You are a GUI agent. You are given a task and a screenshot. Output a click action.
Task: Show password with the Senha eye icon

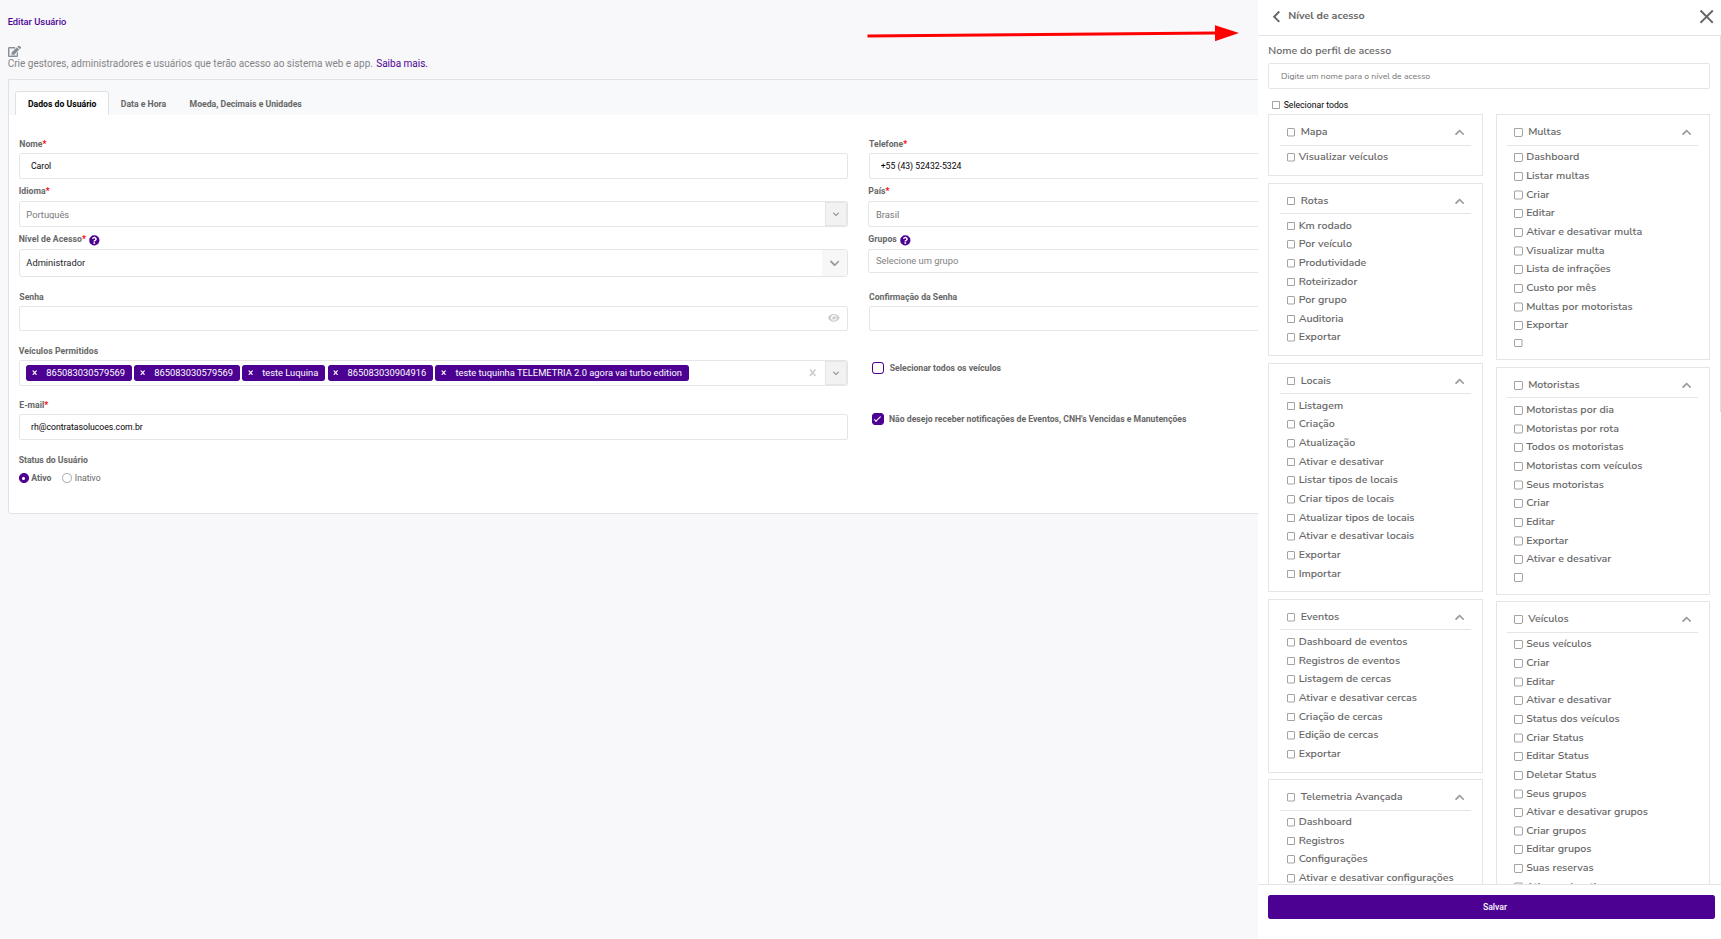(x=833, y=318)
